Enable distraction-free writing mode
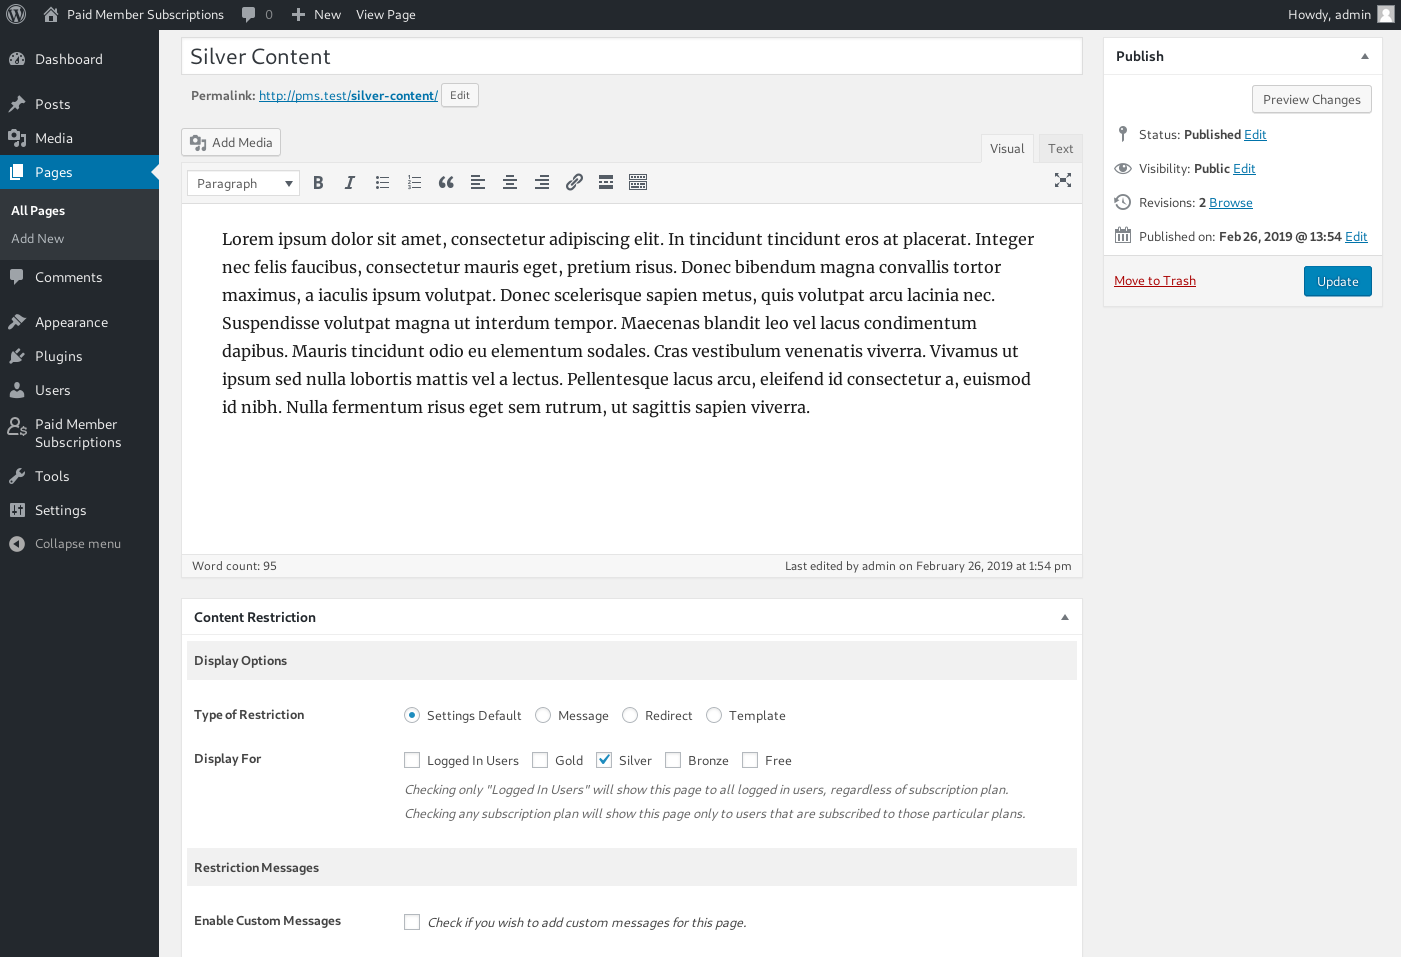 (1063, 181)
